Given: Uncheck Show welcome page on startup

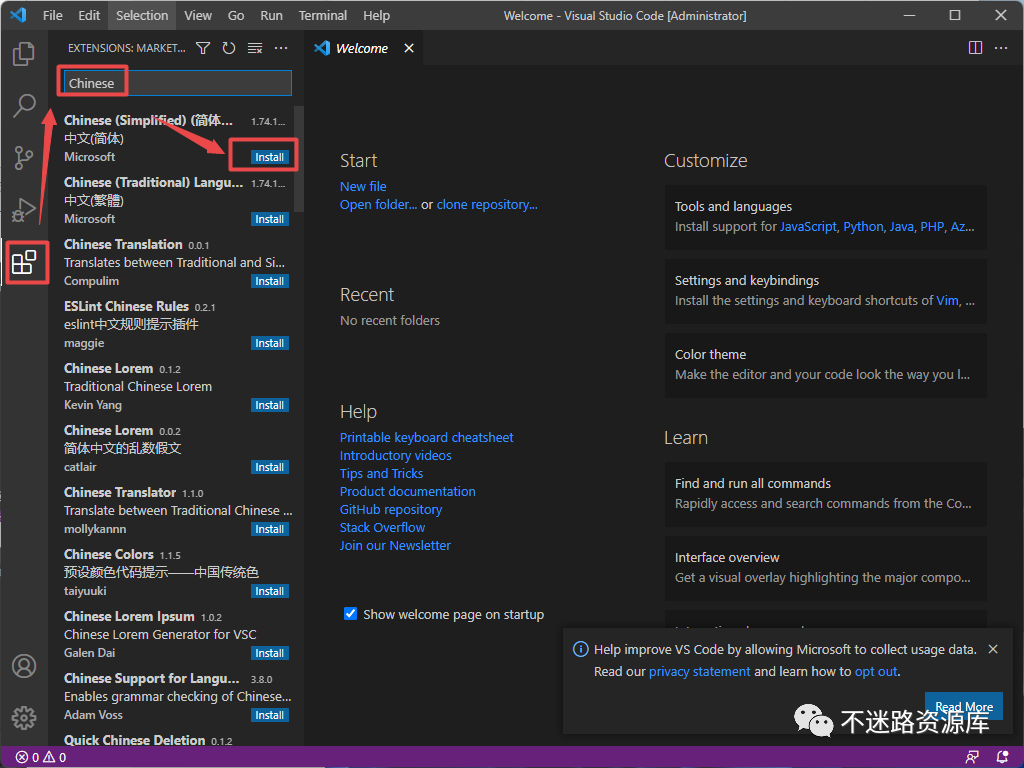Looking at the screenshot, I should pyautogui.click(x=350, y=614).
